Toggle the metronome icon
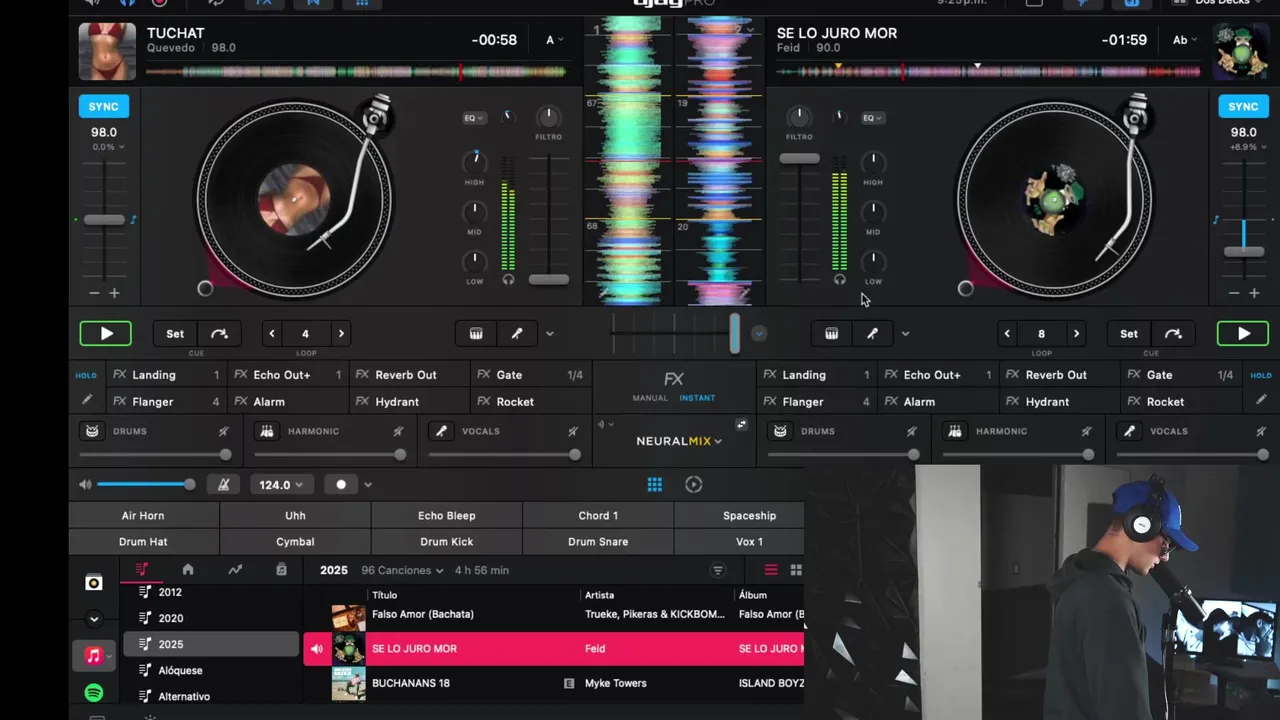 pyautogui.click(x=223, y=484)
